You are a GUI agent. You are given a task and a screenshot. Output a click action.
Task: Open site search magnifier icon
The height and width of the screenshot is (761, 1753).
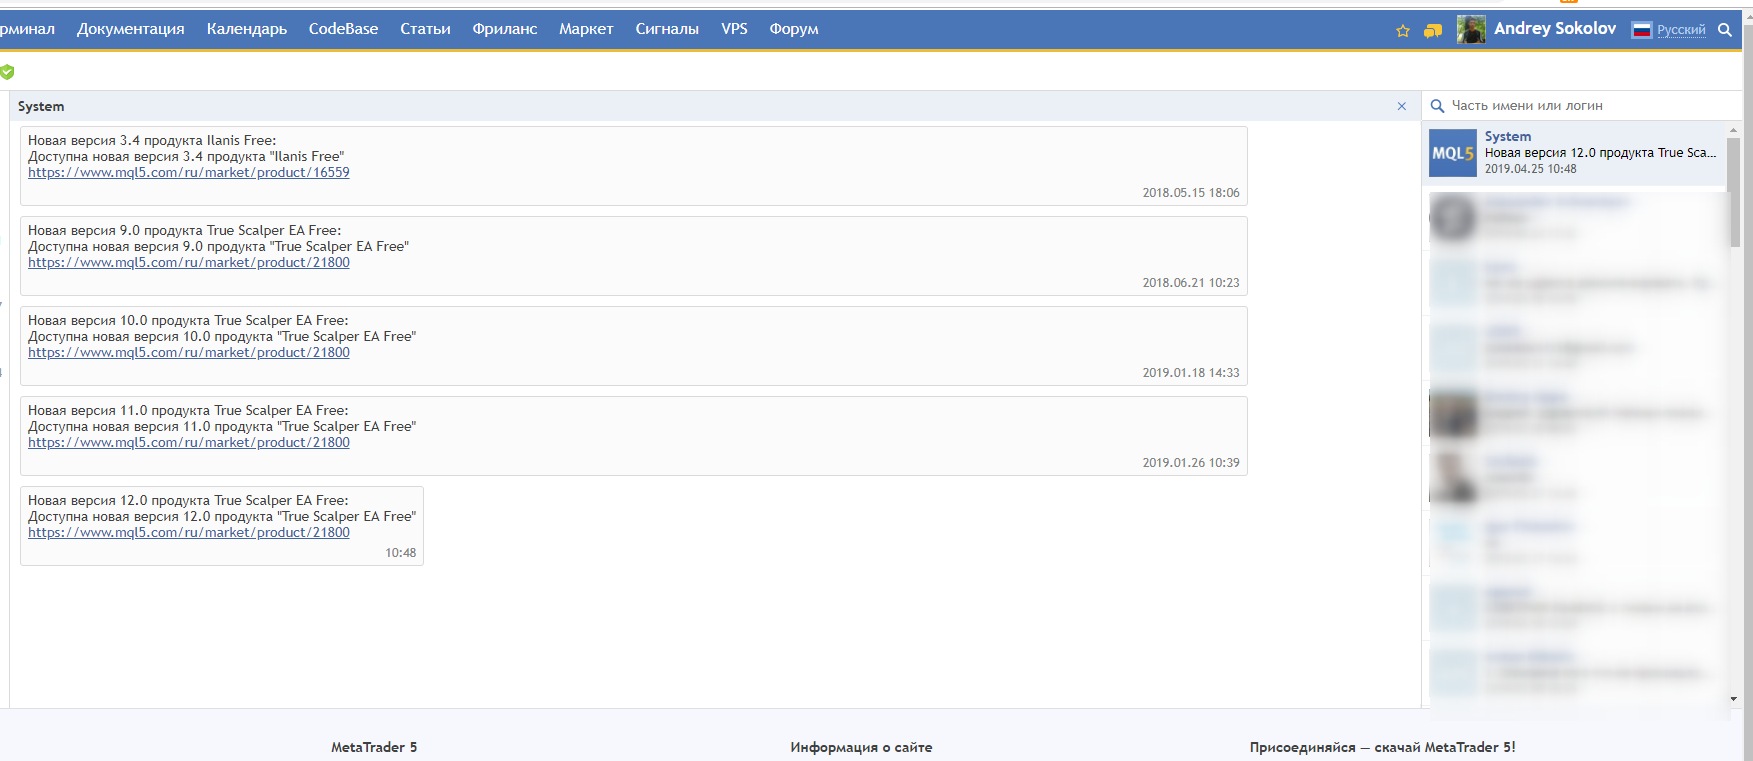[x=1725, y=30]
